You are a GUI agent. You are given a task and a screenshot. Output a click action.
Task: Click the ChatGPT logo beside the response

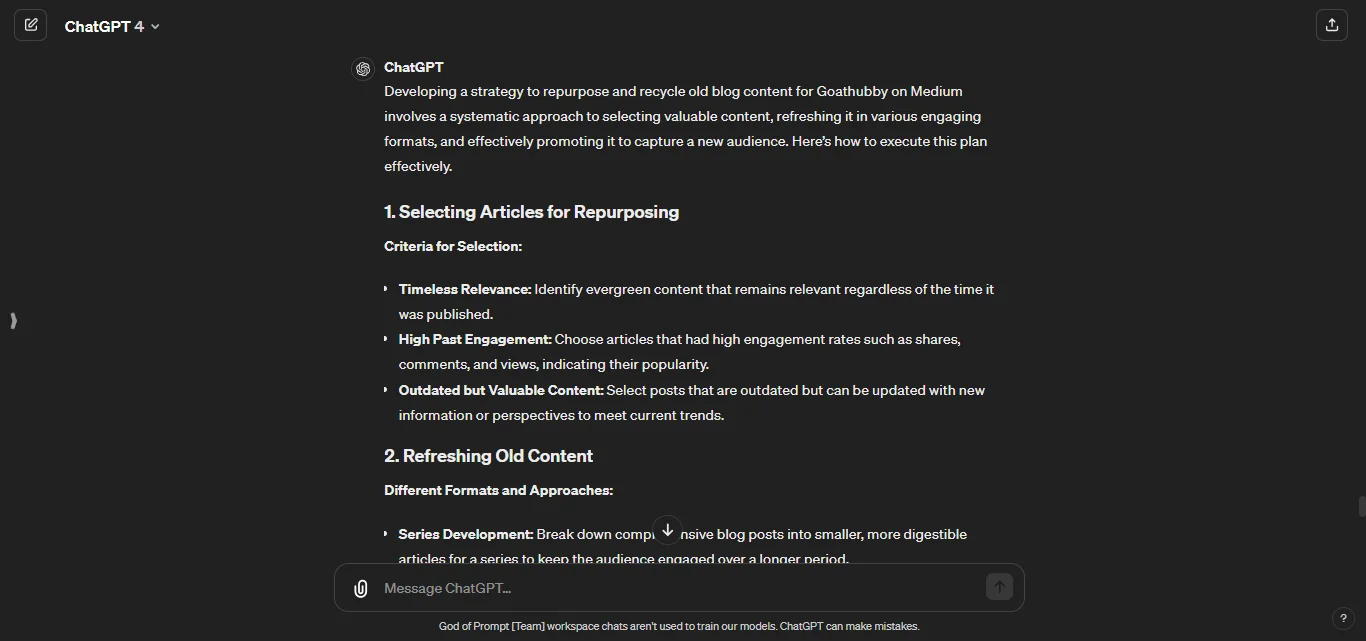tap(362, 68)
